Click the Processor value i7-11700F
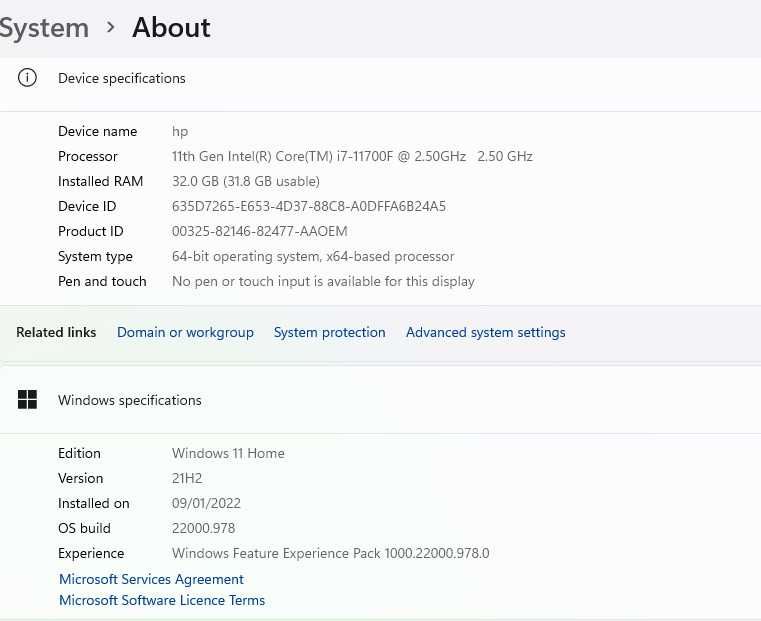761x621 pixels. 352,156
